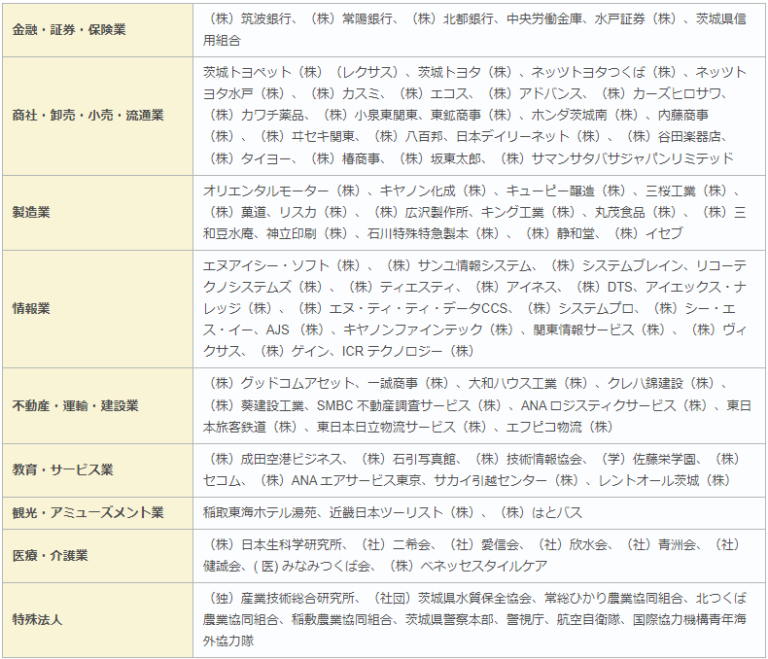Viewport: 768px width, 659px height.
Task: Select the 商社・卸売・小売・流通業 category cell
Action: (x=88, y=115)
